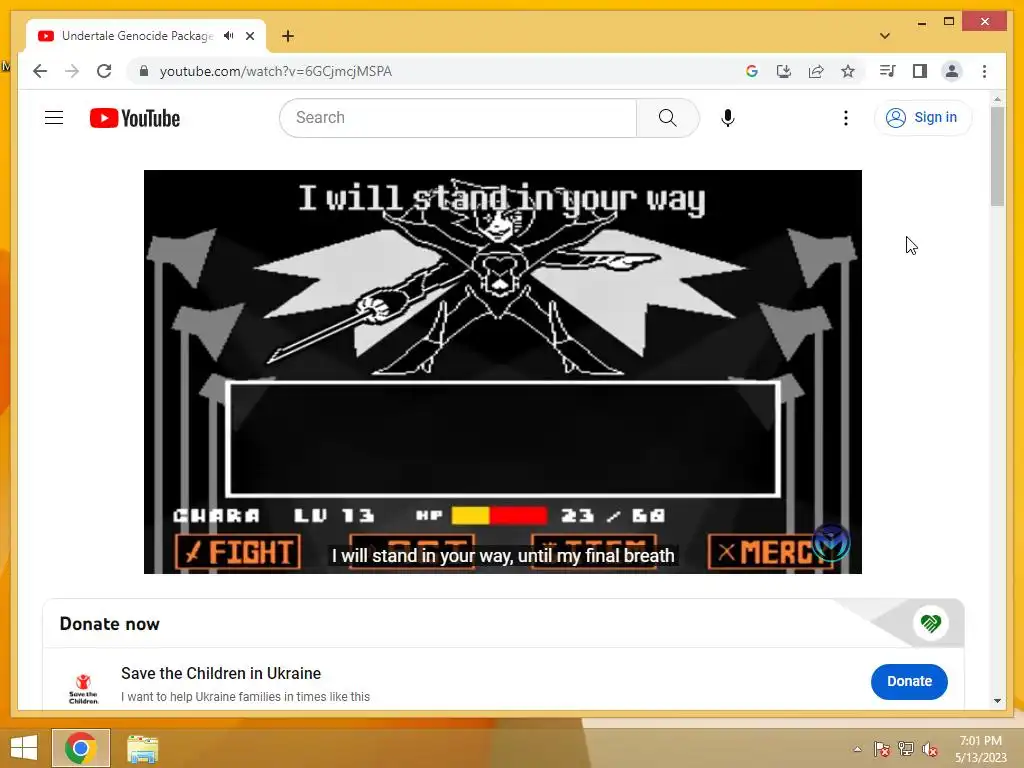
Task: Share this page from the address bar
Action: pos(816,71)
